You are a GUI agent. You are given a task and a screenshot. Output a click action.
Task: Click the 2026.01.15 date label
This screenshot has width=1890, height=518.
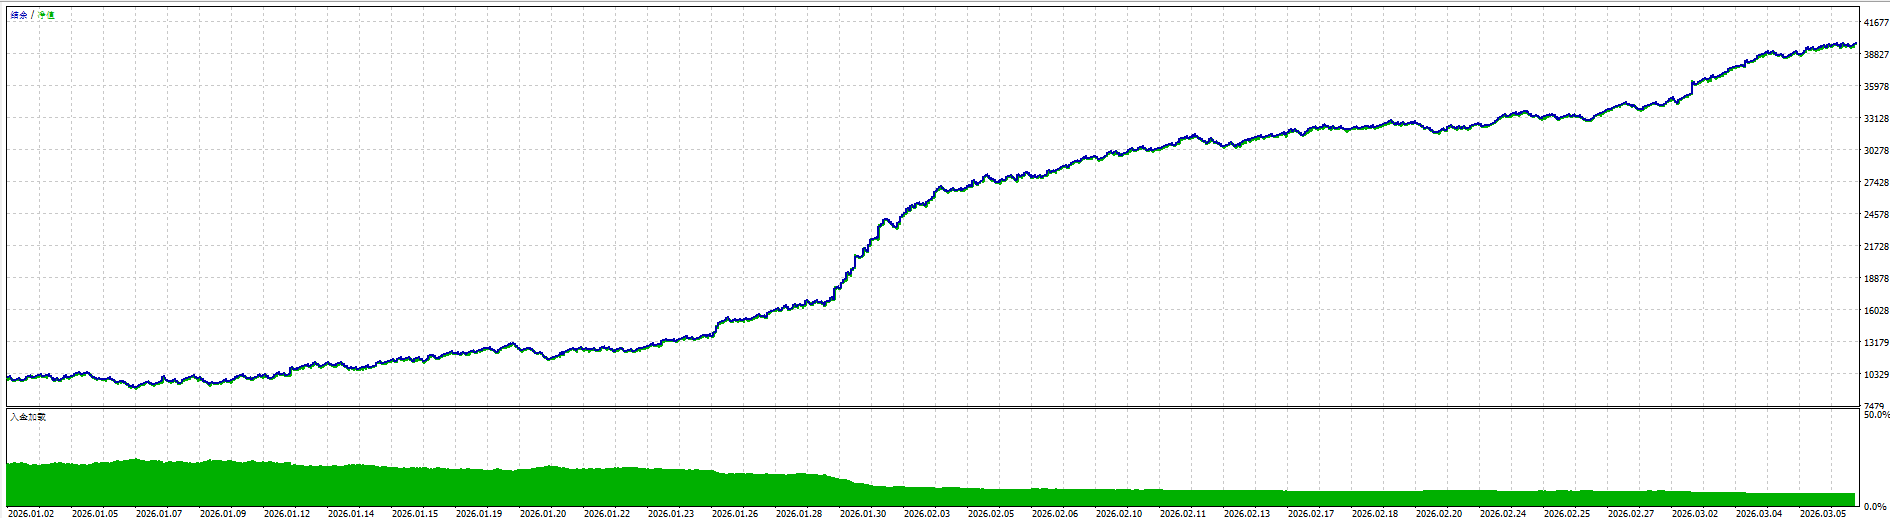(x=415, y=513)
